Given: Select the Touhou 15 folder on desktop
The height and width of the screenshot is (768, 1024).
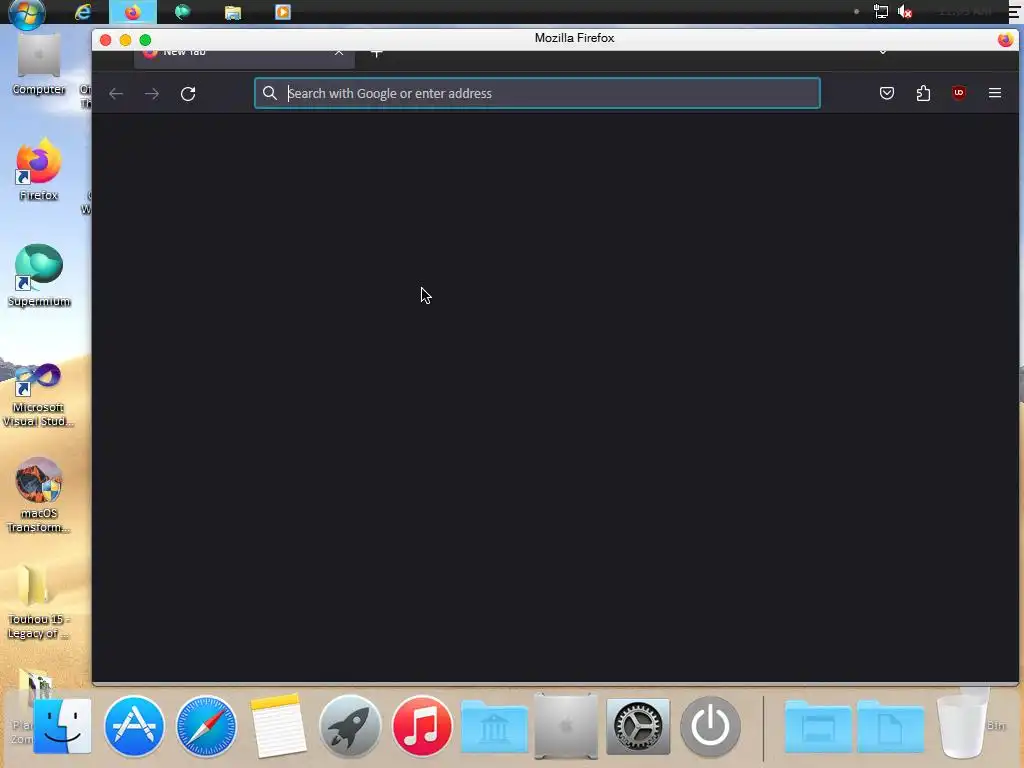Looking at the screenshot, I should [x=39, y=602].
